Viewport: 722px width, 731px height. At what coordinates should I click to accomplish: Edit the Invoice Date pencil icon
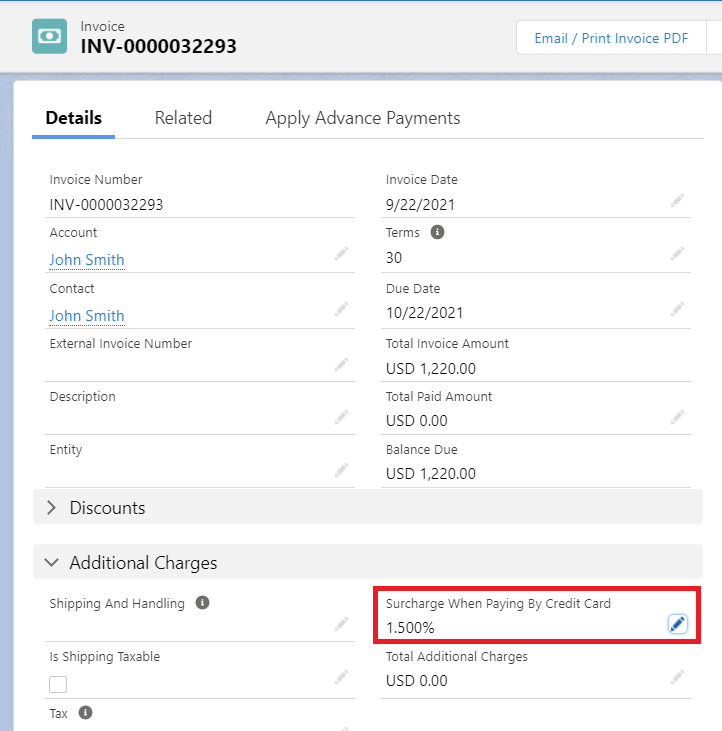(x=678, y=201)
